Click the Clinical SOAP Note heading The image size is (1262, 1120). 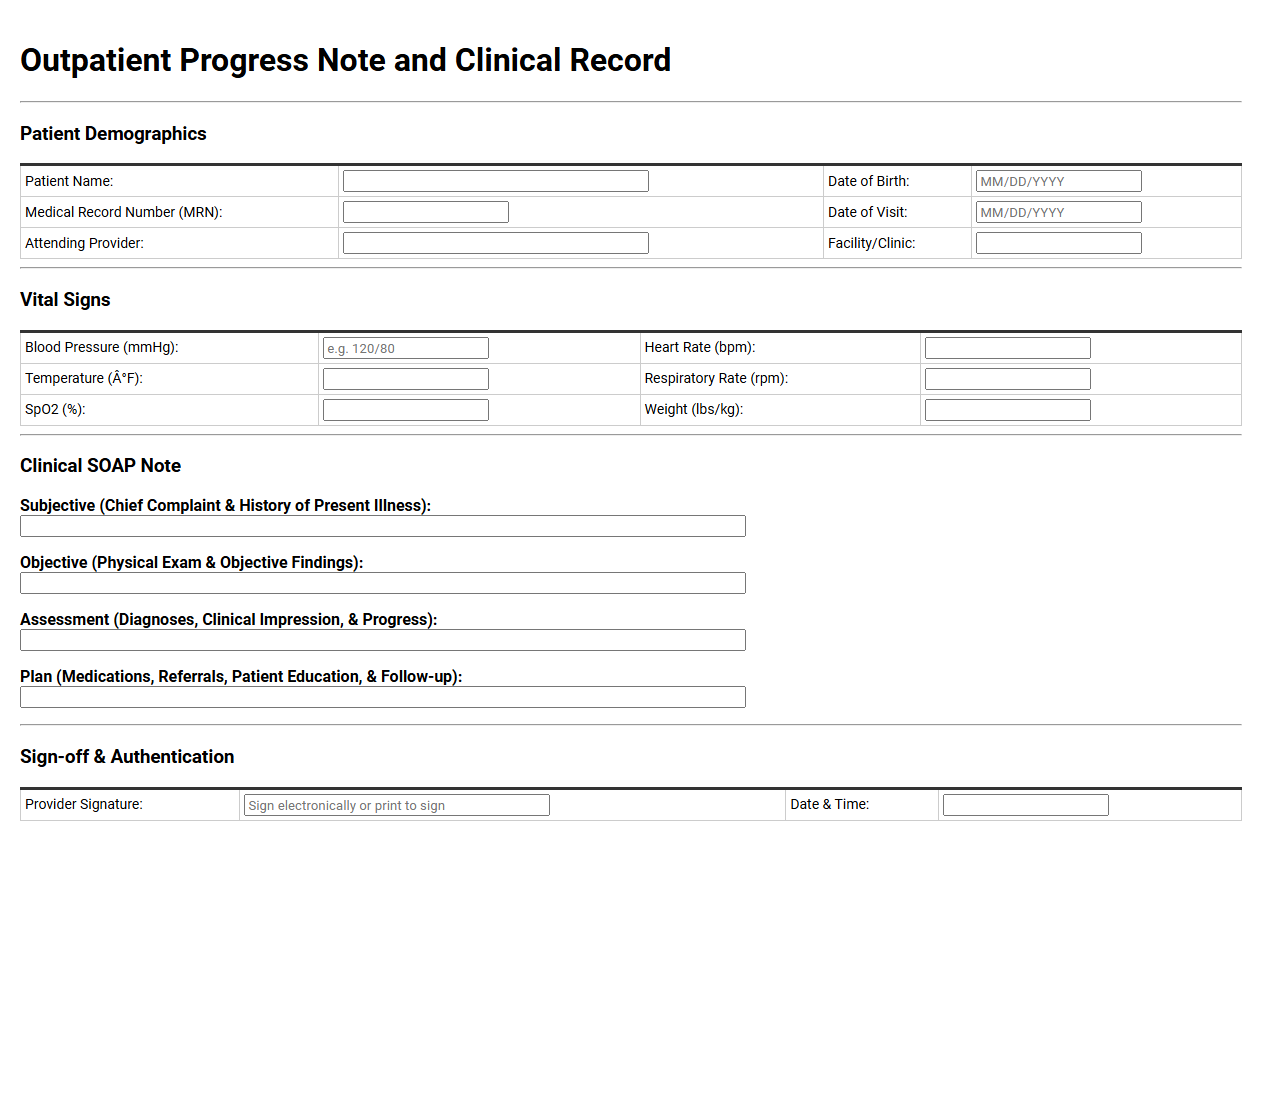tap(100, 466)
